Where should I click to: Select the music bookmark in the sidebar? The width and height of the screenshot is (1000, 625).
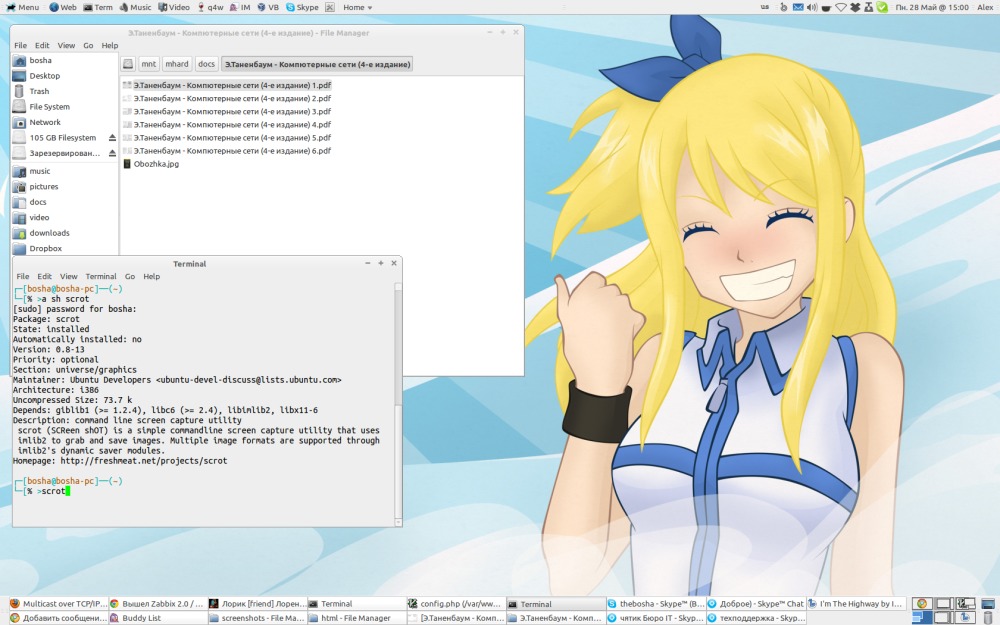click(64, 171)
